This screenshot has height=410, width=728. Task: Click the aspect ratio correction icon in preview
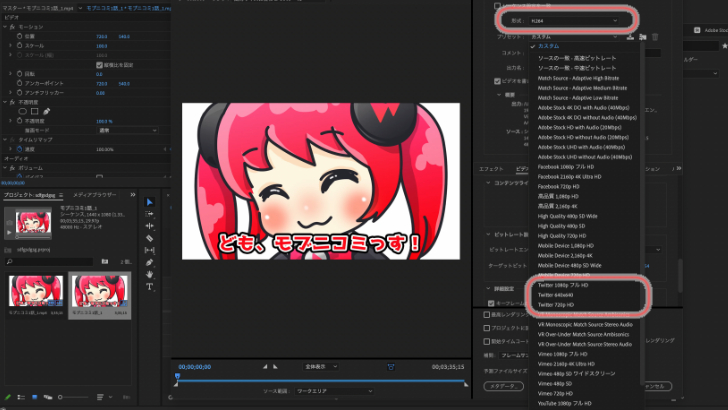[x=391, y=367]
